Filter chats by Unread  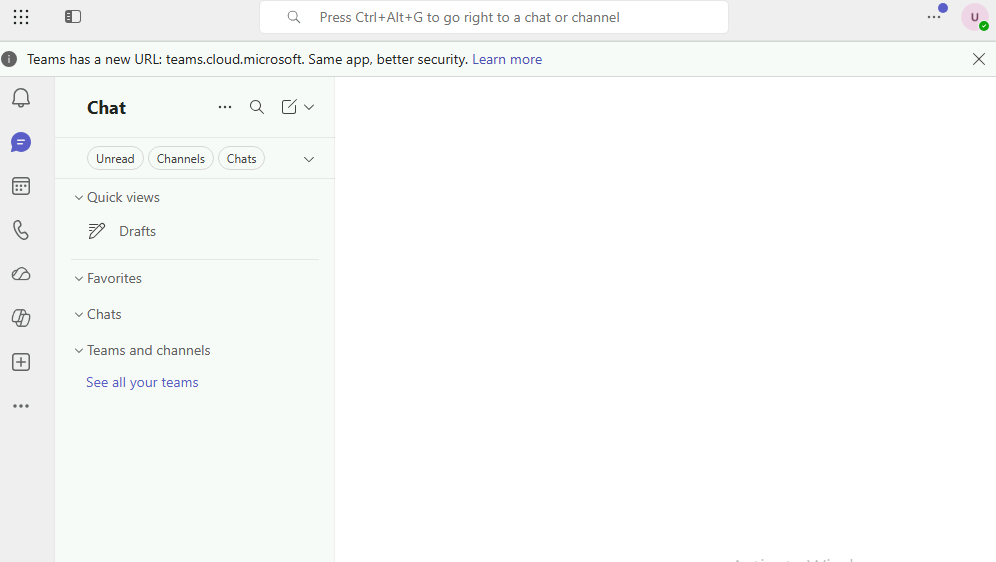coord(115,159)
